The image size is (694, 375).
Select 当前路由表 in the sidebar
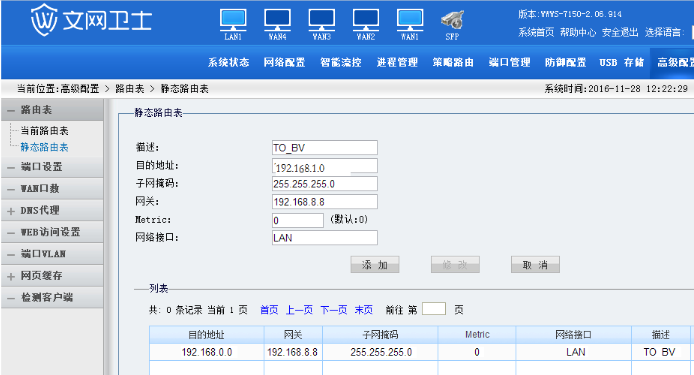click(x=44, y=131)
